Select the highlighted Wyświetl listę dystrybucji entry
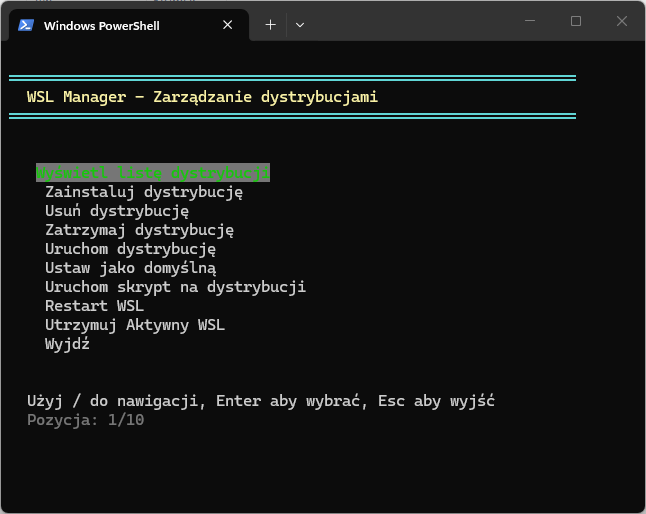Image resolution: width=646 pixels, height=514 pixels. tap(152, 172)
